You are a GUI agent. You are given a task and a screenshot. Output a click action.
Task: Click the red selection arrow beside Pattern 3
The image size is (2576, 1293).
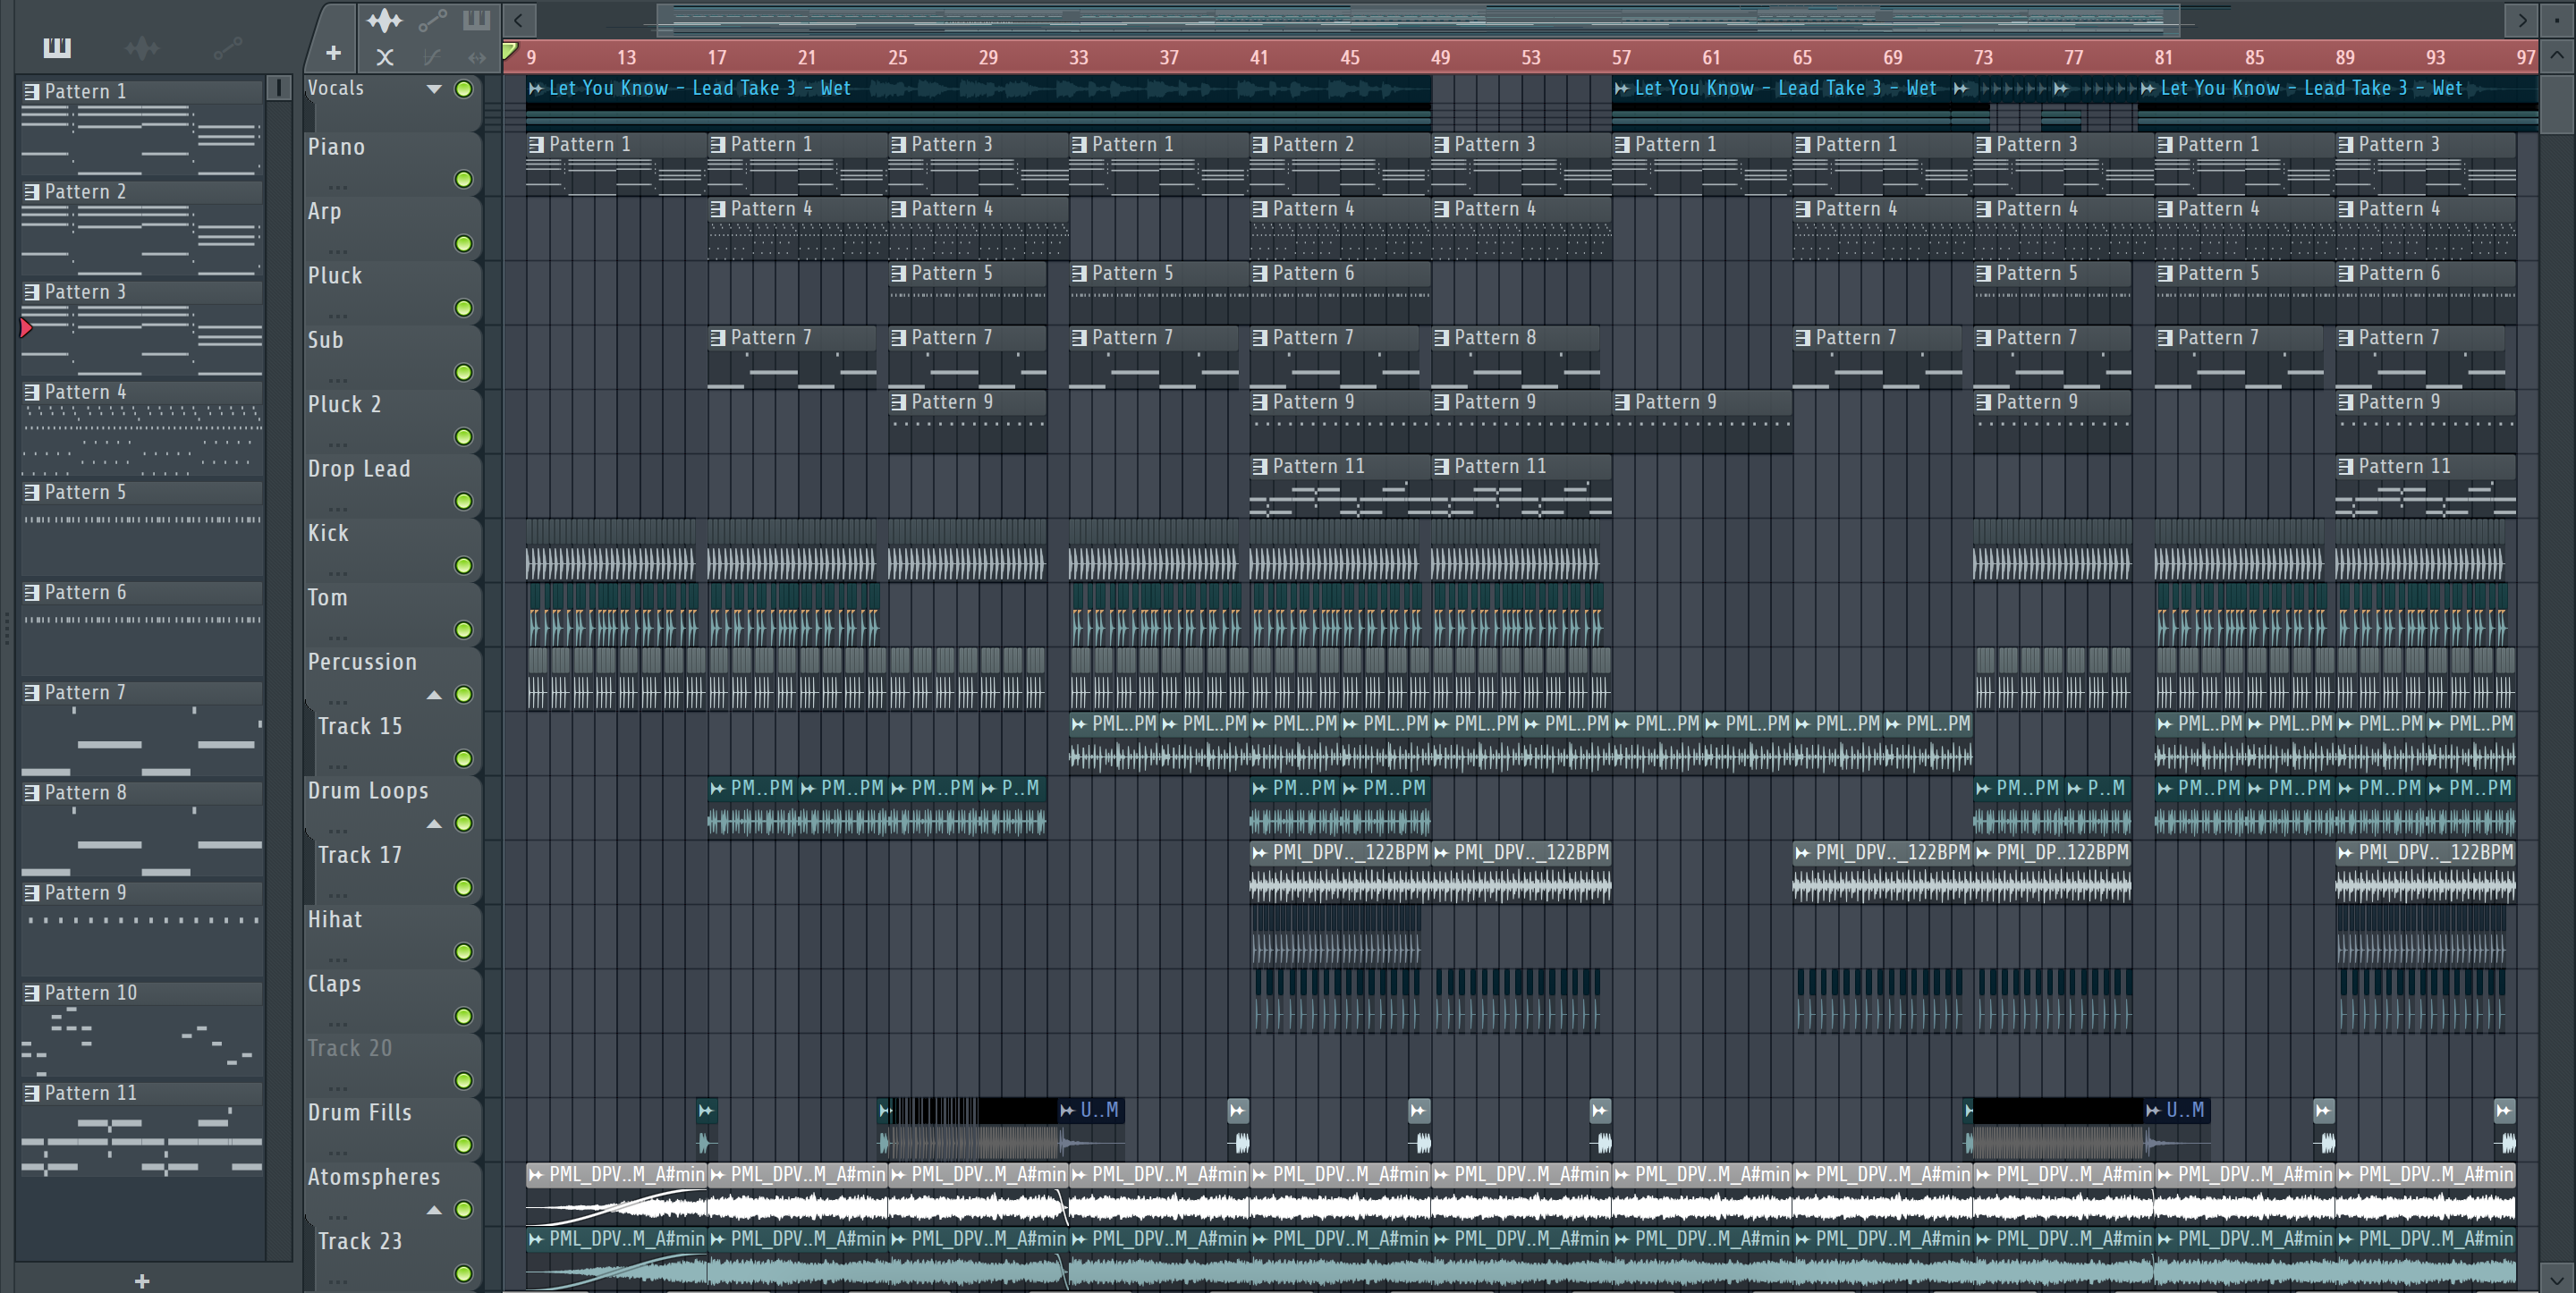(26, 327)
